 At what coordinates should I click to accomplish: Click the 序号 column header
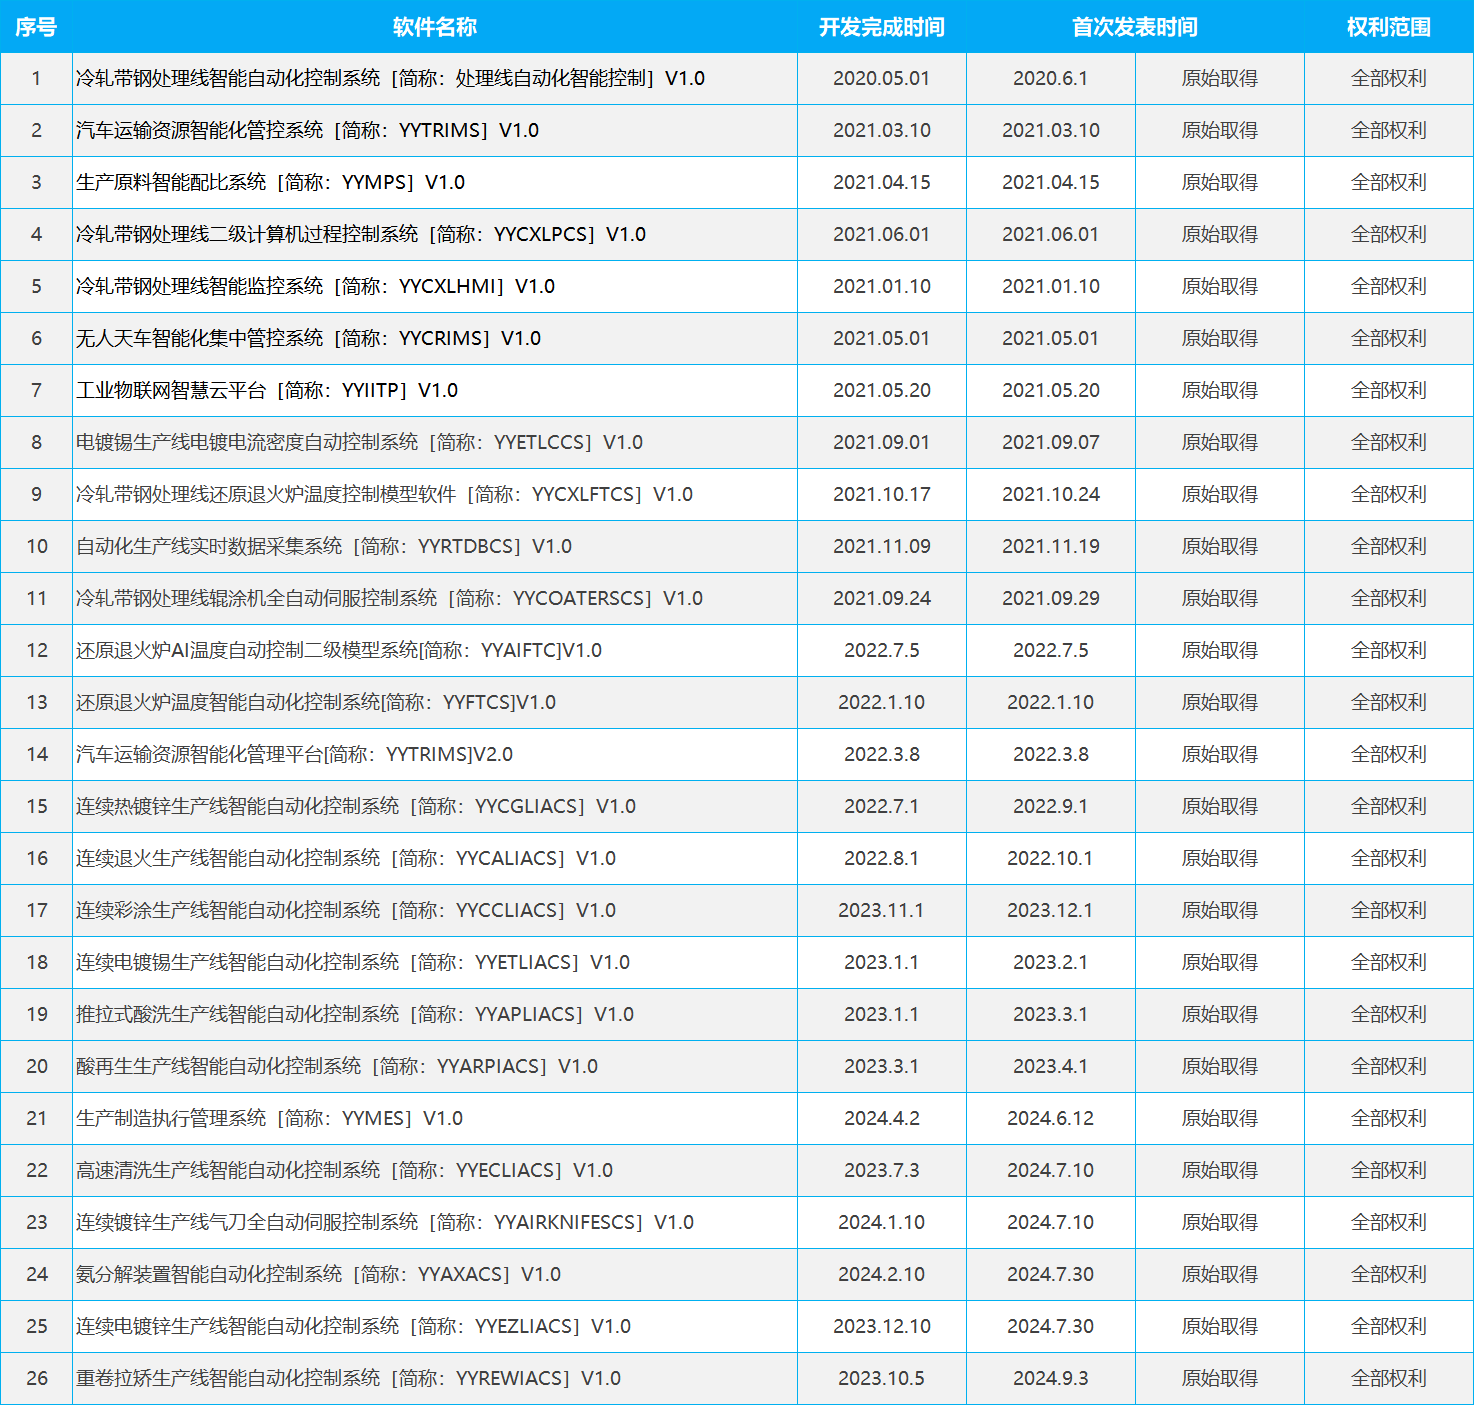click(x=36, y=27)
